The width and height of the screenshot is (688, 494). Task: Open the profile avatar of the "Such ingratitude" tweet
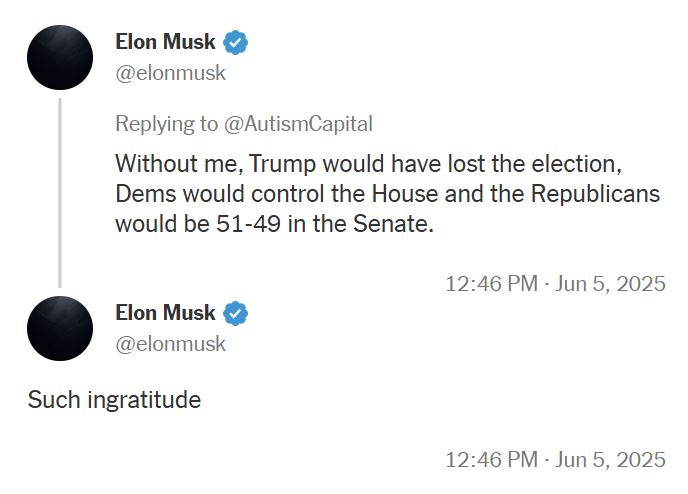click(60, 328)
